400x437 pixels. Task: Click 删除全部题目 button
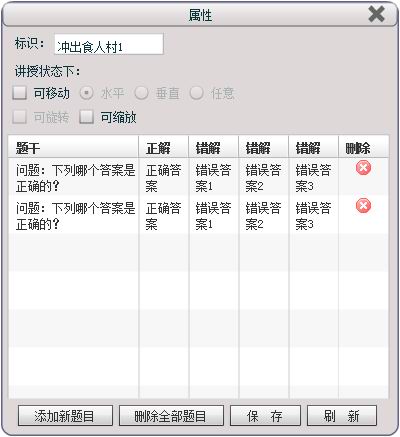click(x=171, y=416)
